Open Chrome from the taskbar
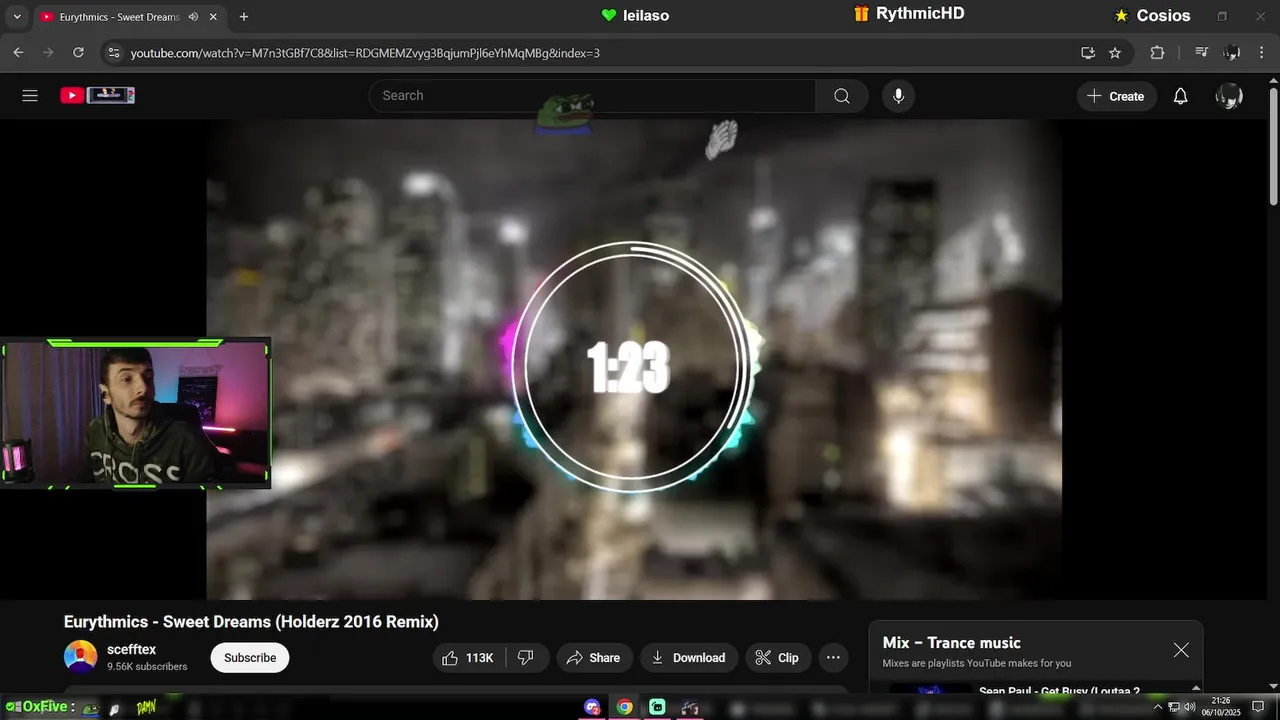 click(x=624, y=707)
